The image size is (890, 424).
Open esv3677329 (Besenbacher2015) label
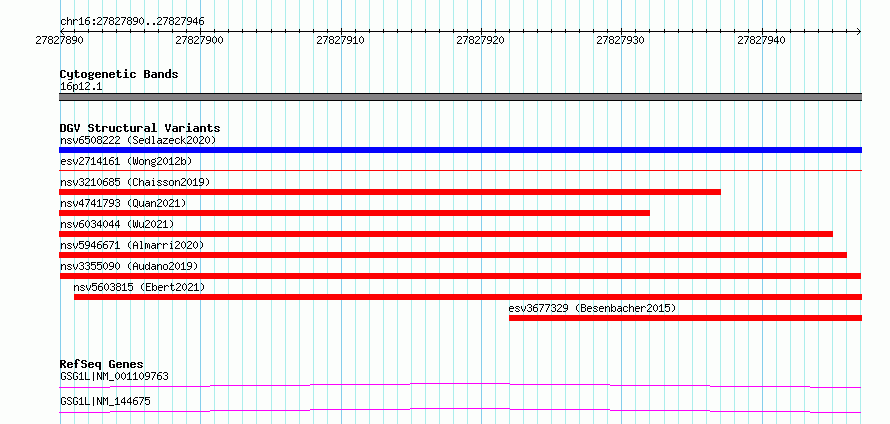tap(593, 308)
